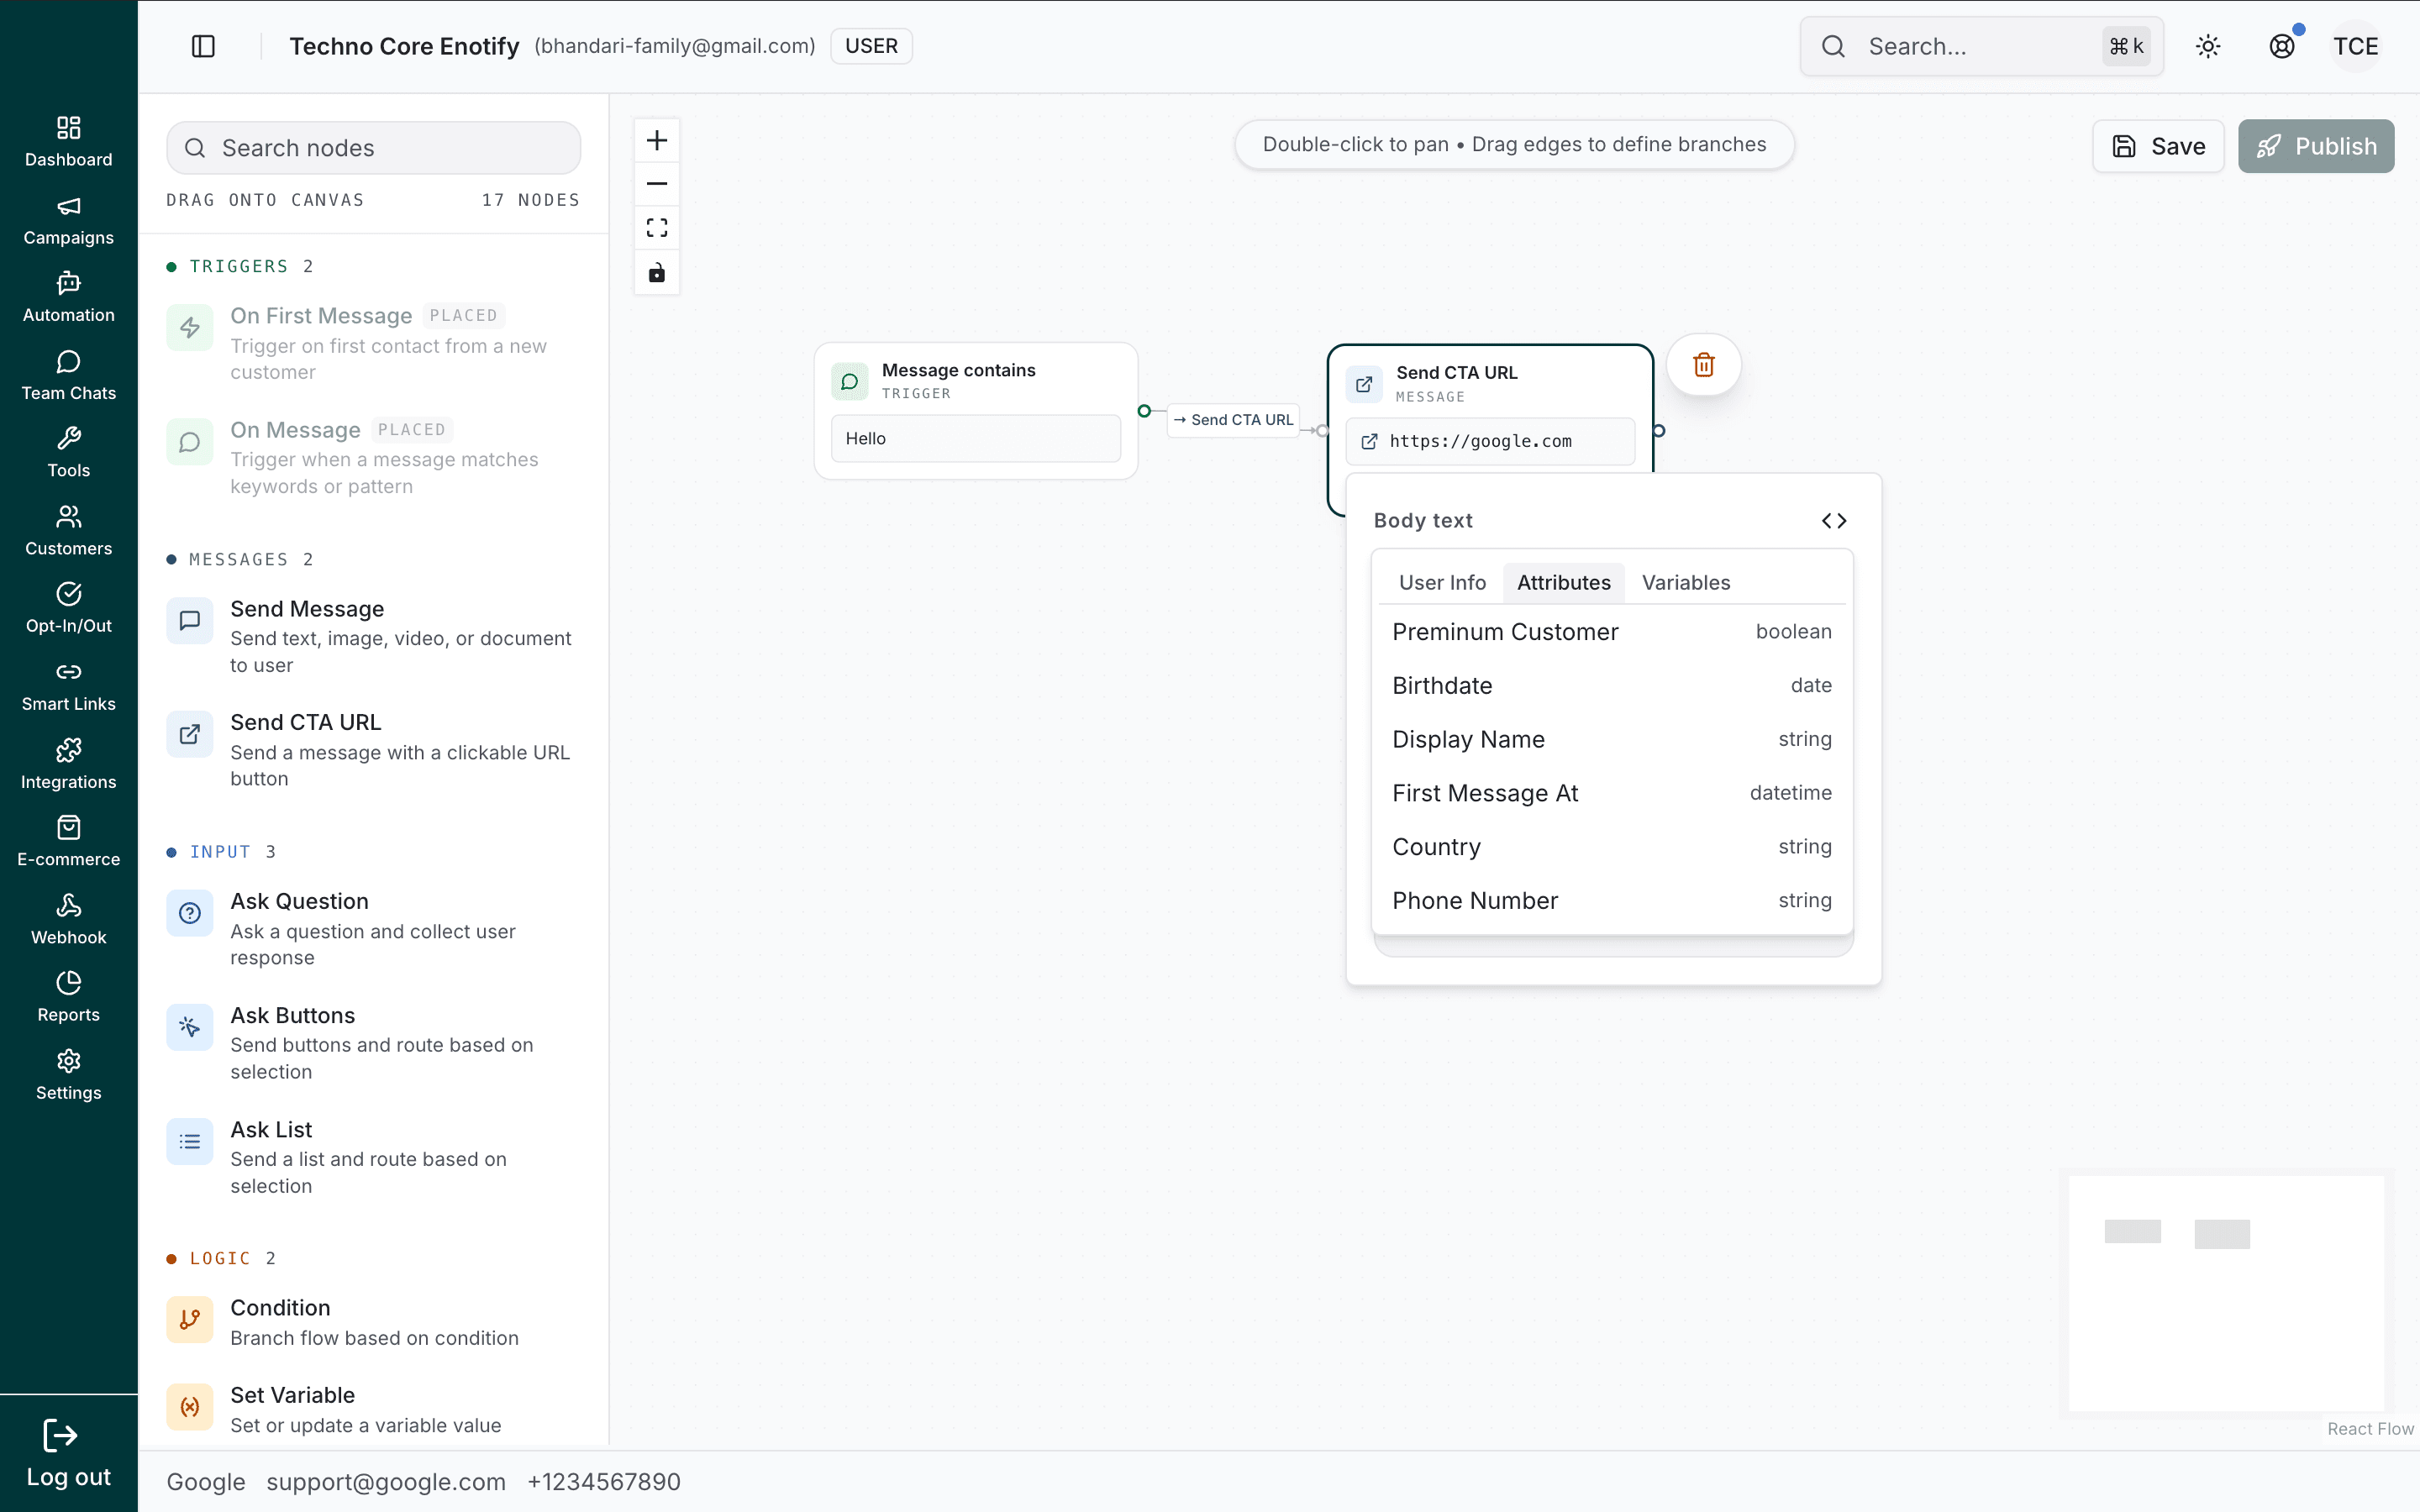Click the On First Message trigger
Image resolution: width=2420 pixels, height=1512 pixels.
373,343
